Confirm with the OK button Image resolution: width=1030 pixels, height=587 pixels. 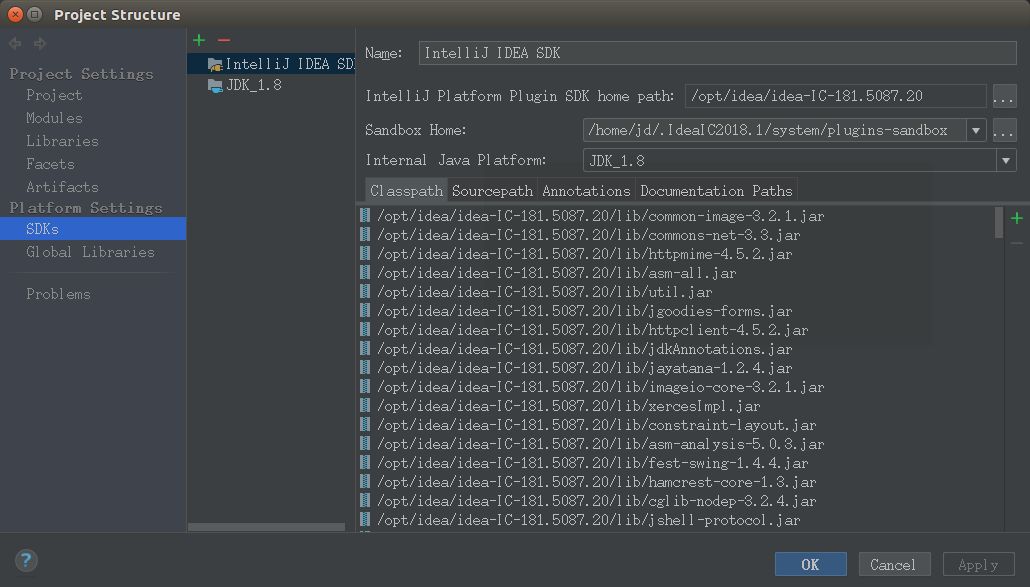(810, 565)
